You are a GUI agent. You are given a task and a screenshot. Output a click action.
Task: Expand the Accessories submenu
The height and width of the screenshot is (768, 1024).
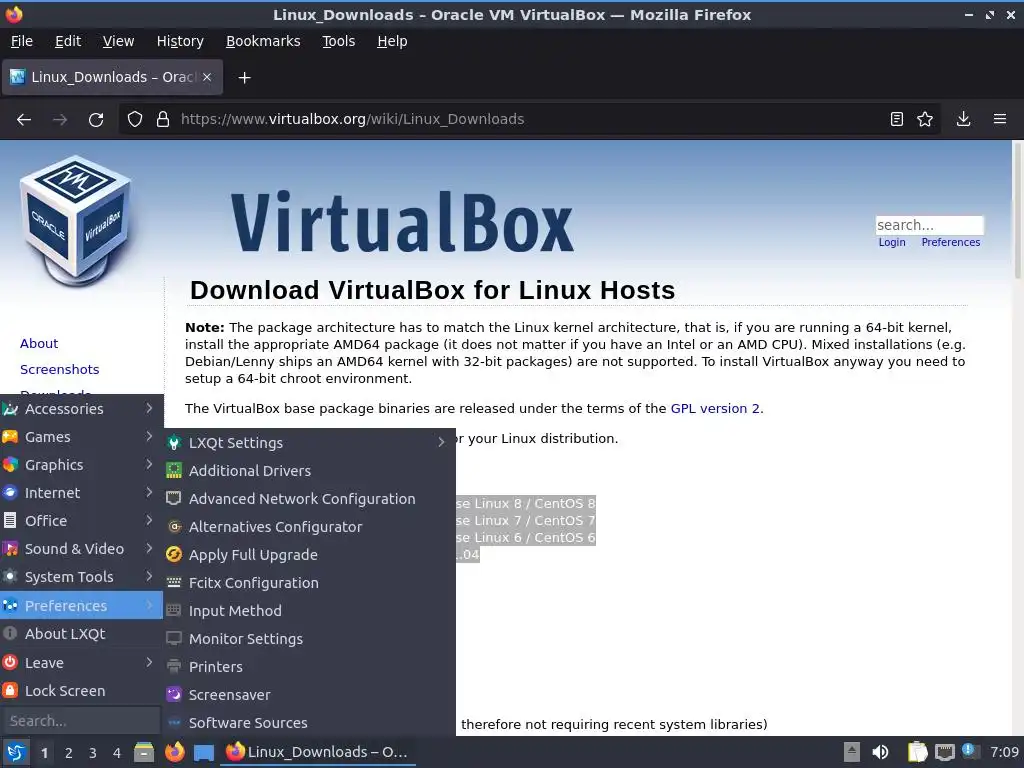(x=81, y=409)
